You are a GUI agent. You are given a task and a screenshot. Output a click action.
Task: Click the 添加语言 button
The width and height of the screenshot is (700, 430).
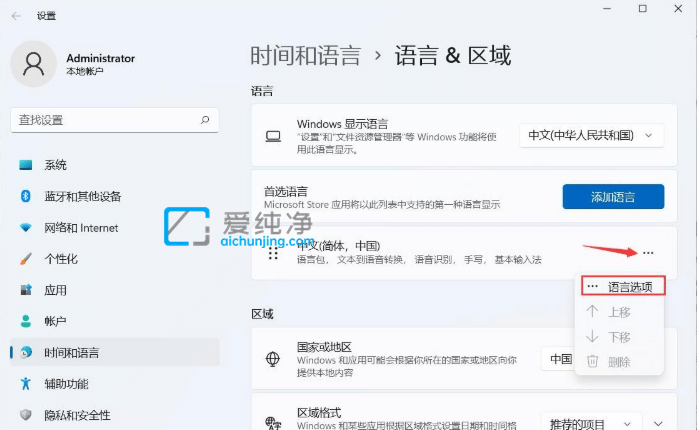coord(613,196)
